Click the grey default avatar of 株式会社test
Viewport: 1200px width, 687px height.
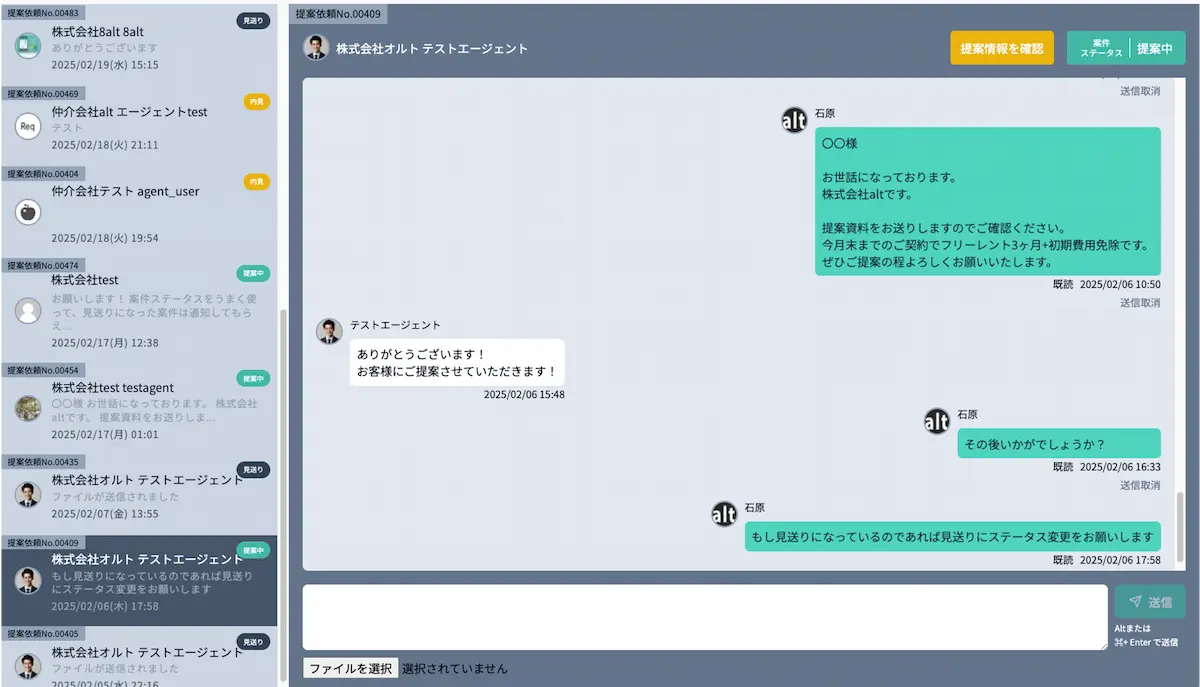28,310
